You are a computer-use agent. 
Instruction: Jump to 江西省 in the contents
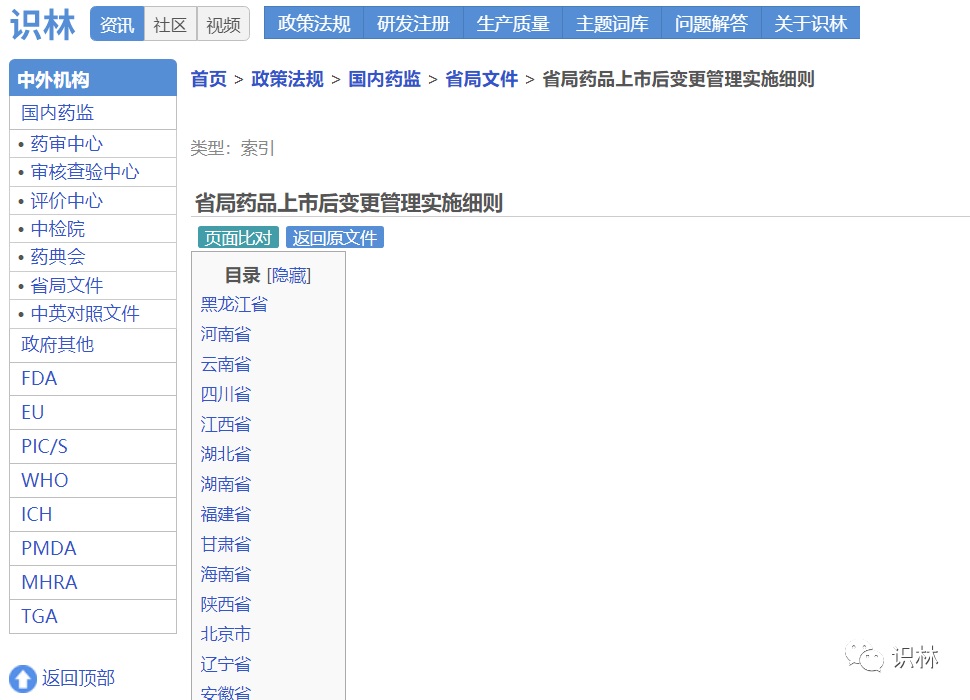(x=226, y=424)
